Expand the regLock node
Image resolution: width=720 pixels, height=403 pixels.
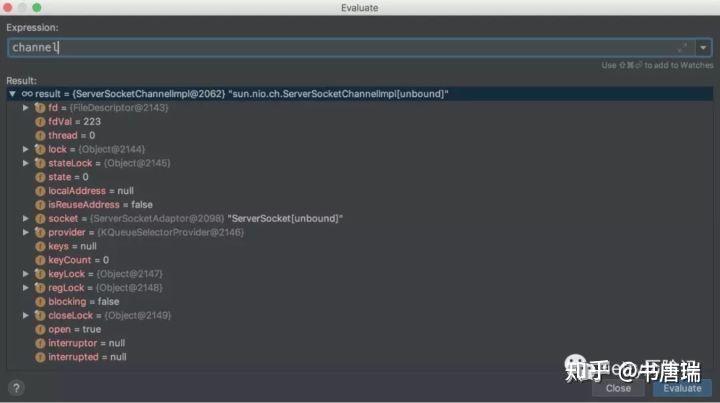(x=26, y=288)
